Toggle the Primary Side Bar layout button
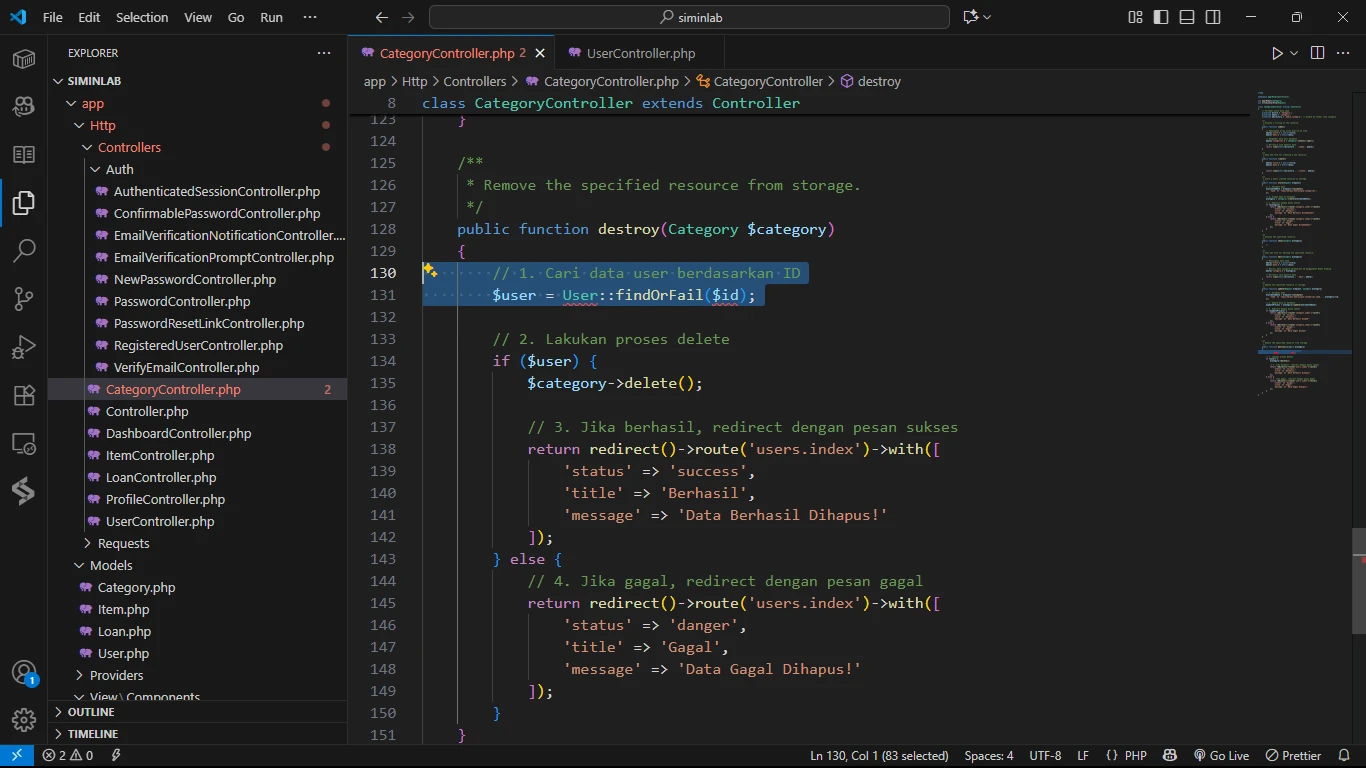This screenshot has width=1366, height=768. (x=1161, y=17)
